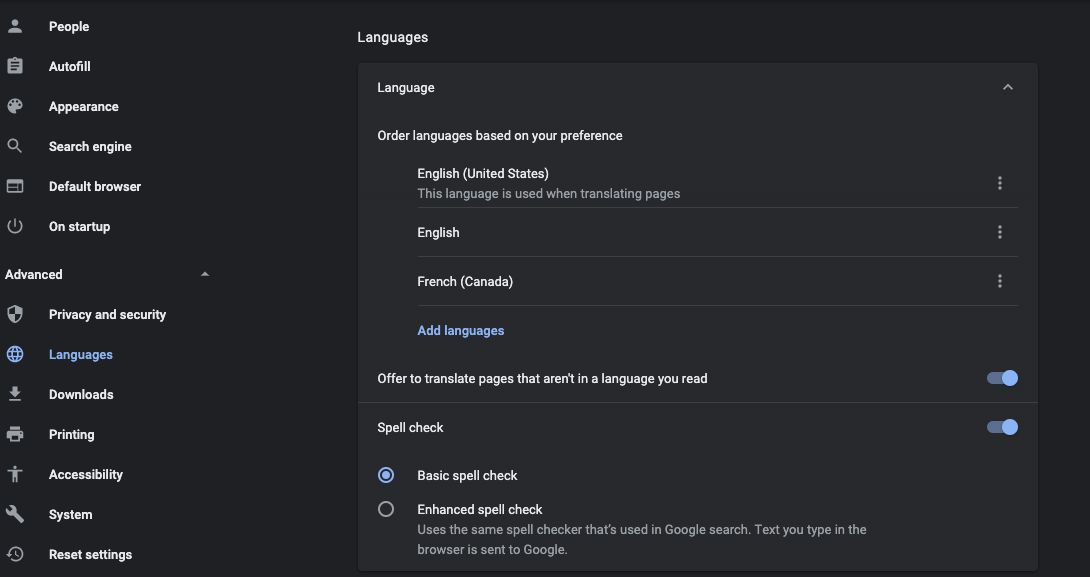Image resolution: width=1090 pixels, height=577 pixels.
Task: Select Languages in the sidebar
Action: (x=80, y=354)
